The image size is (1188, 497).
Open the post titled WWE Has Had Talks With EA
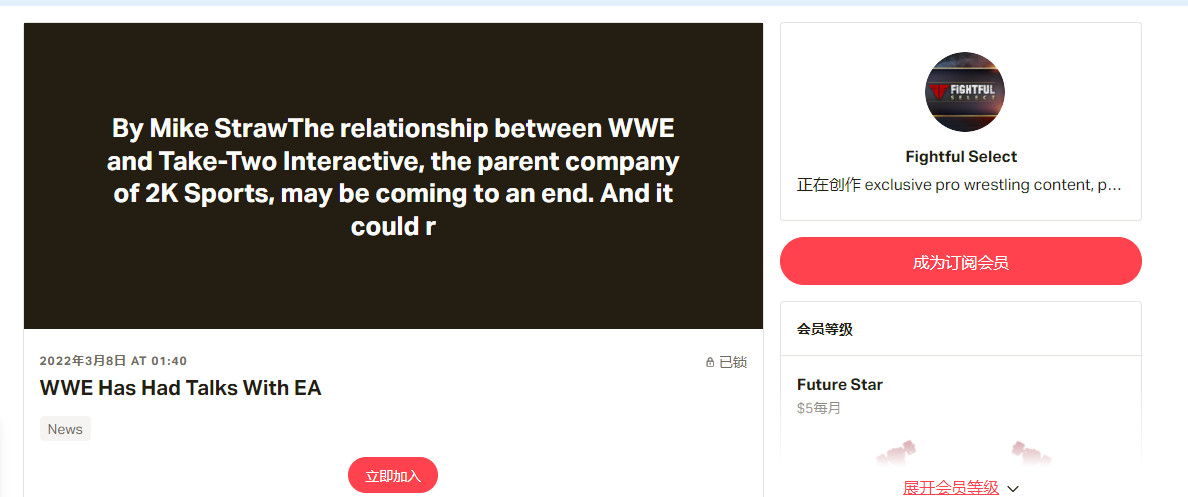180,388
